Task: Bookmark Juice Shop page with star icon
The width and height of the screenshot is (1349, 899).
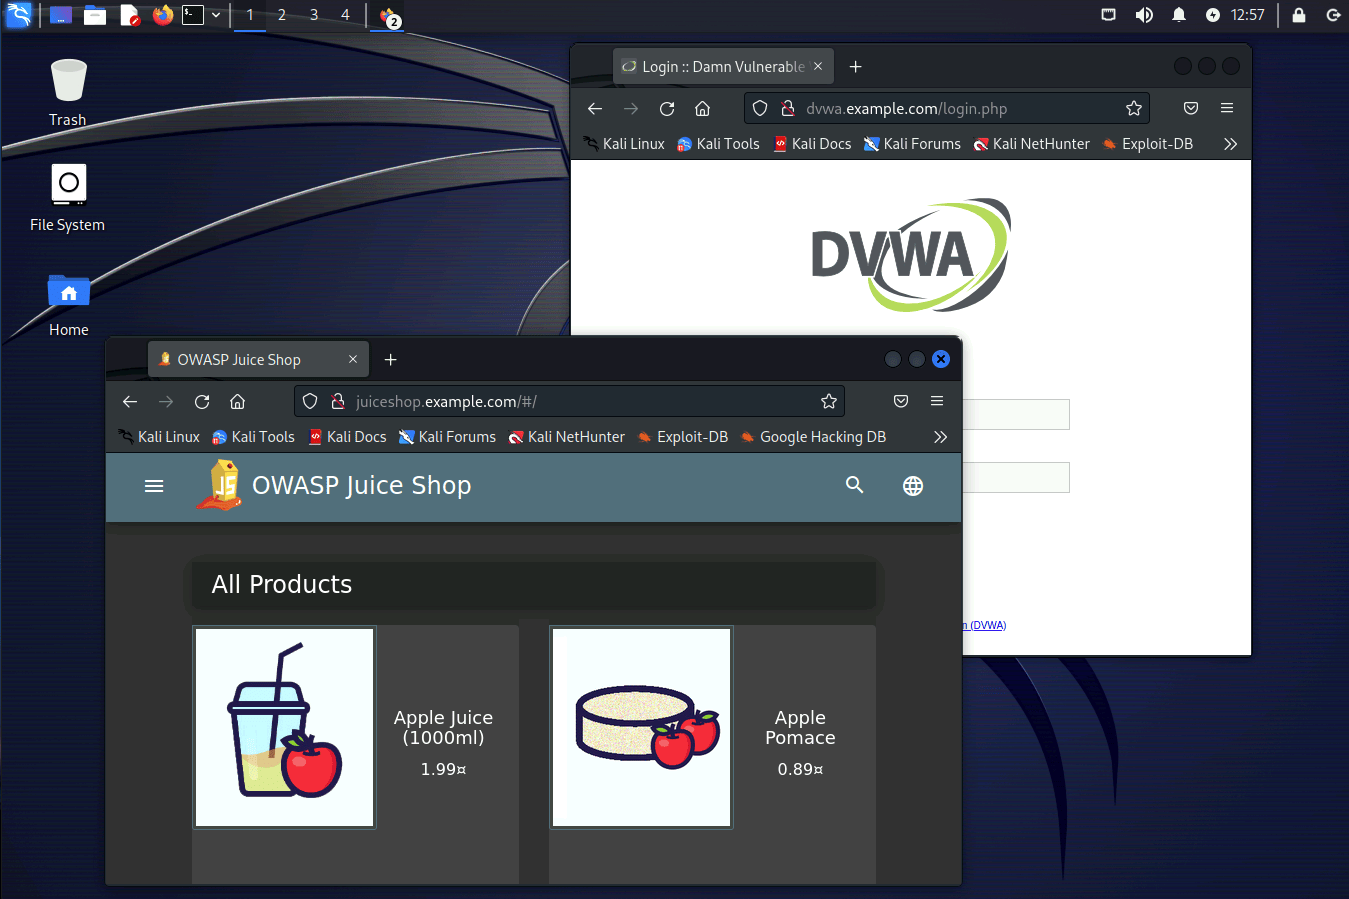Action: (828, 401)
